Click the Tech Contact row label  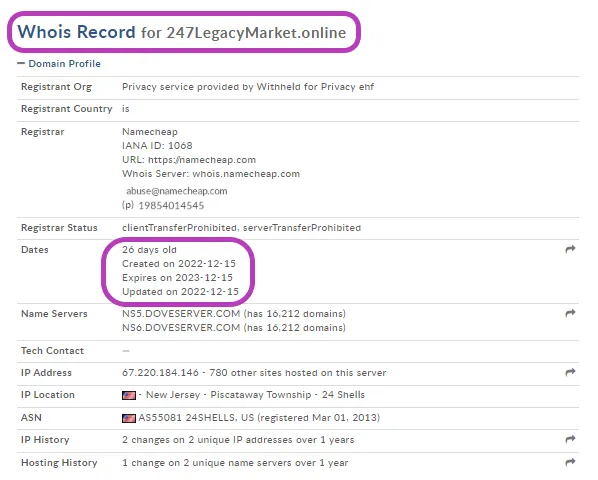tap(52, 351)
